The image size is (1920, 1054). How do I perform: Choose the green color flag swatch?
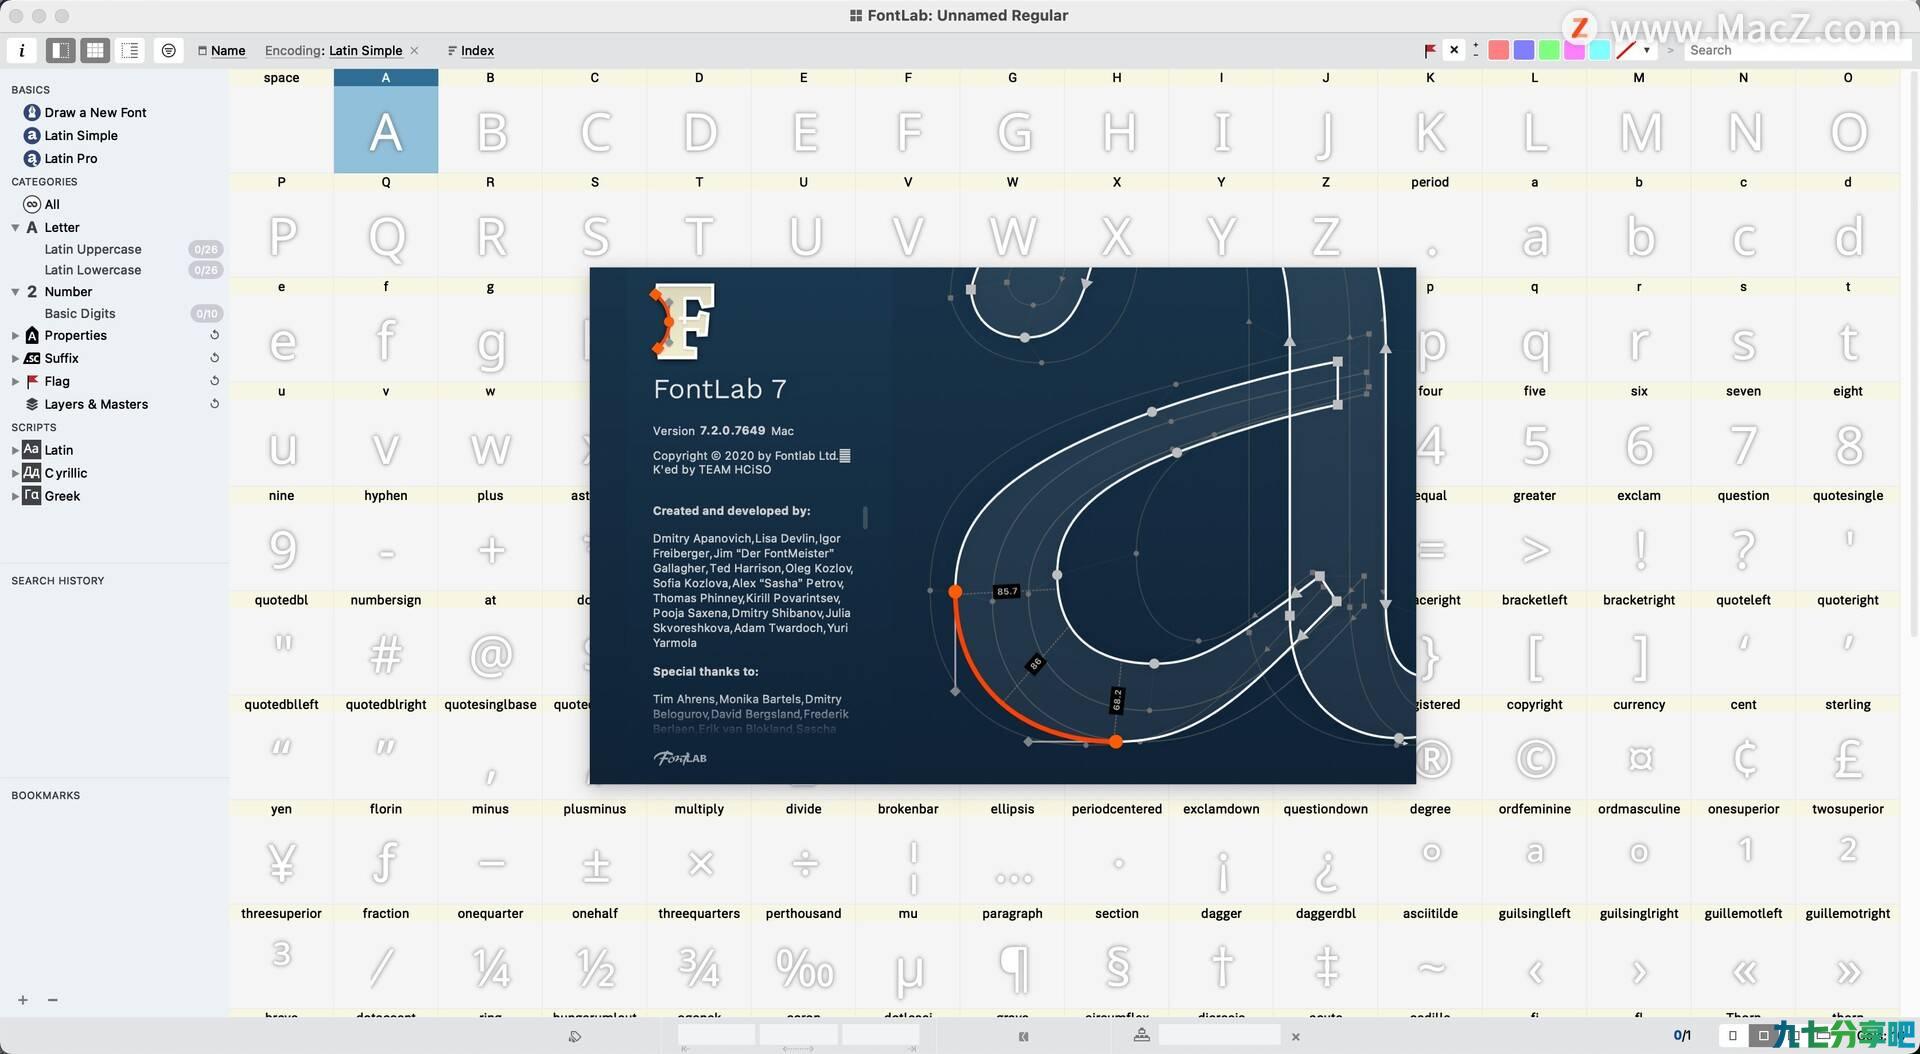pos(1548,50)
